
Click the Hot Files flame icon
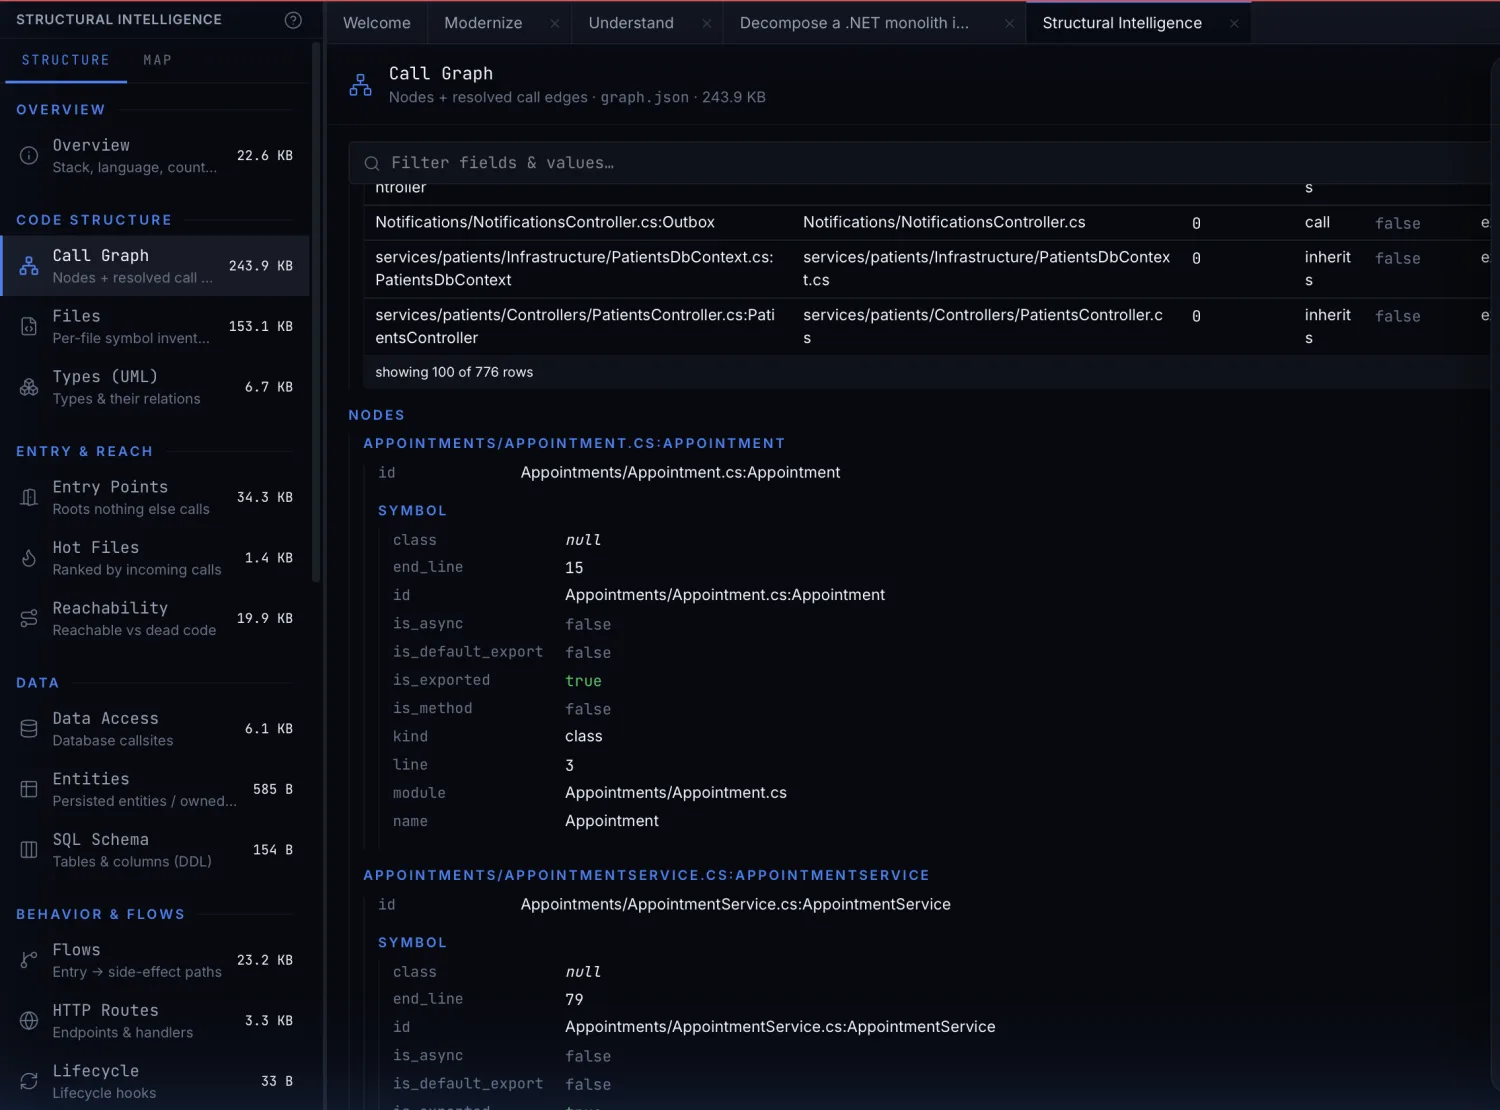[x=29, y=558]
